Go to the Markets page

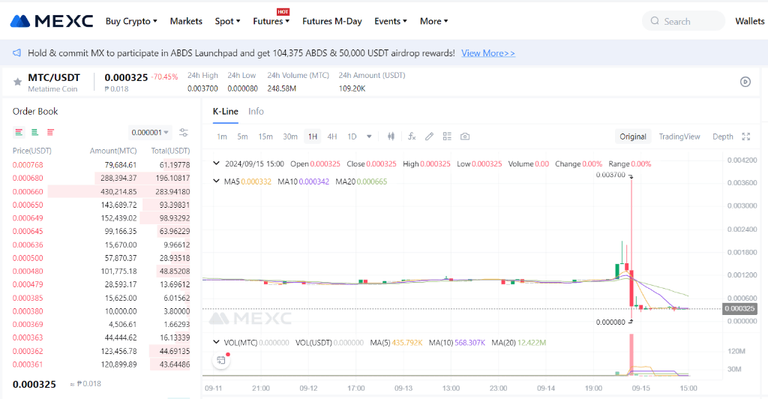(x=186, y=21)
